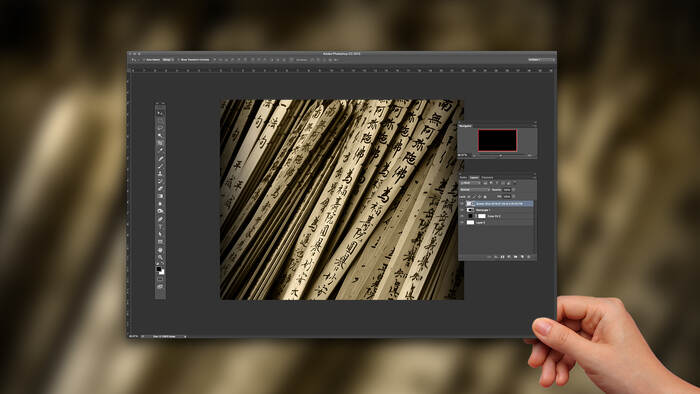Open the Layers panel flyout menu
The height and width of the screenshot is (394, 700).
pos(534,178)
